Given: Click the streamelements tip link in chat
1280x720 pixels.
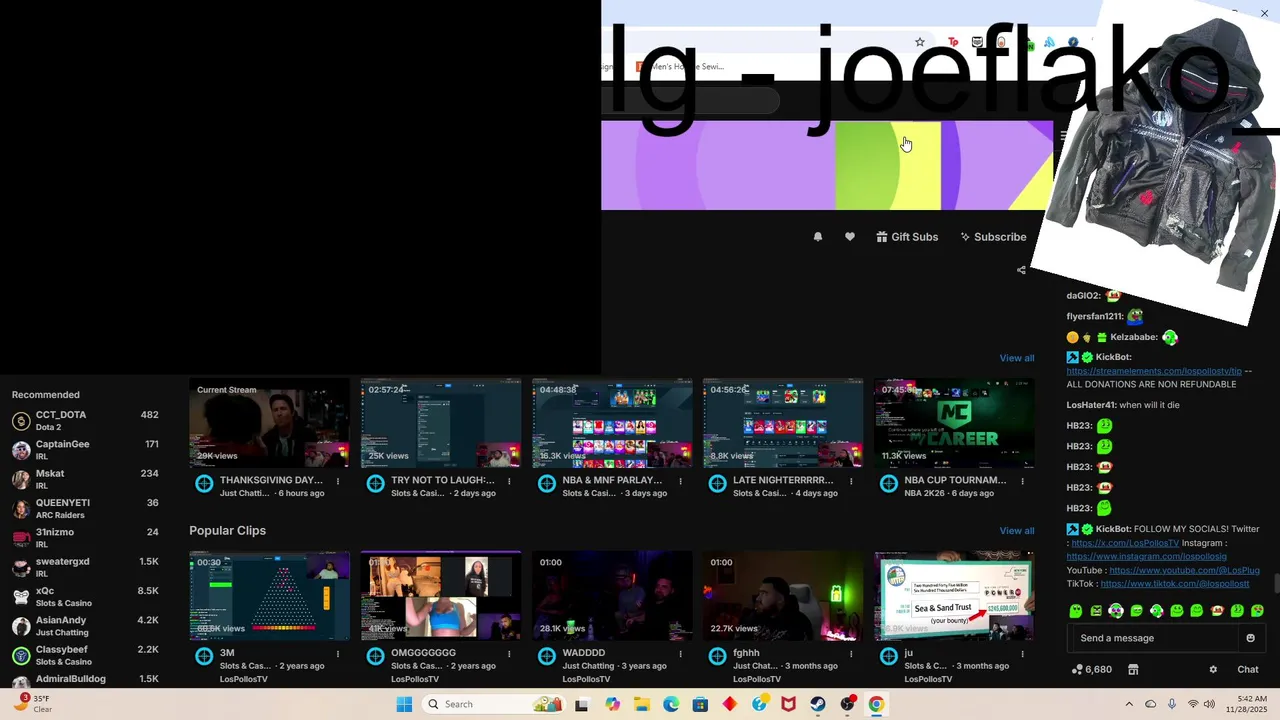Looking at the screenshot, I should coord(1154,371).
